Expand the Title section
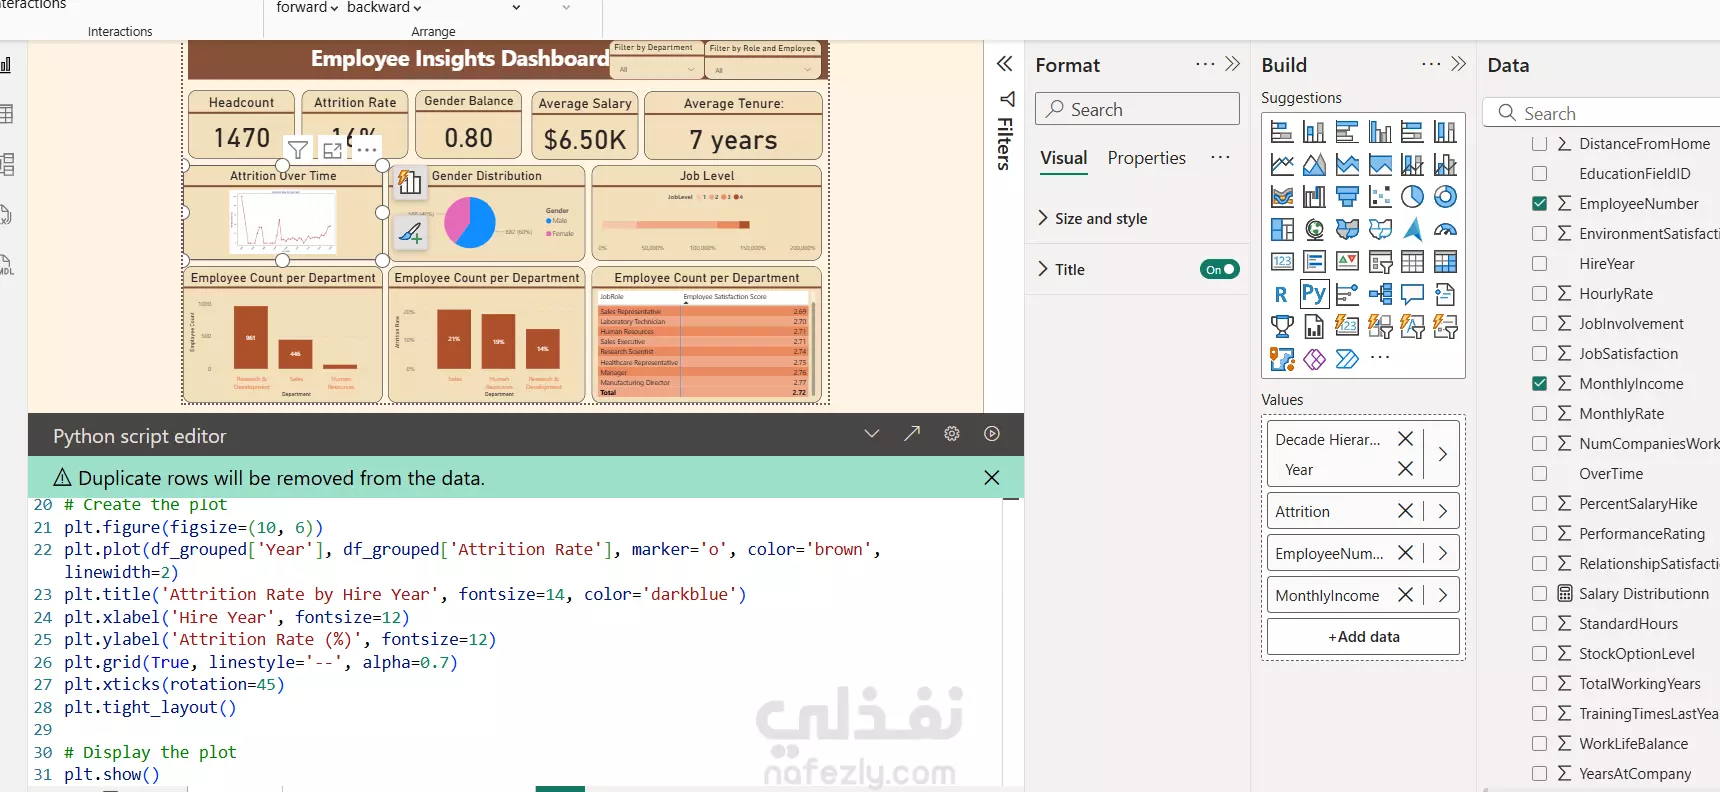1720x792 pixels. [x=1043, y=269]
